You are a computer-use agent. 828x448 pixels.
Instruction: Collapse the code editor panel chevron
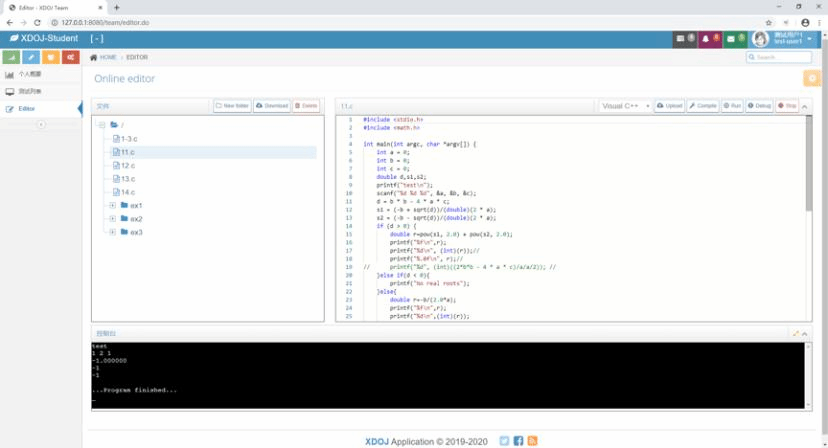[x=806, y=105]
